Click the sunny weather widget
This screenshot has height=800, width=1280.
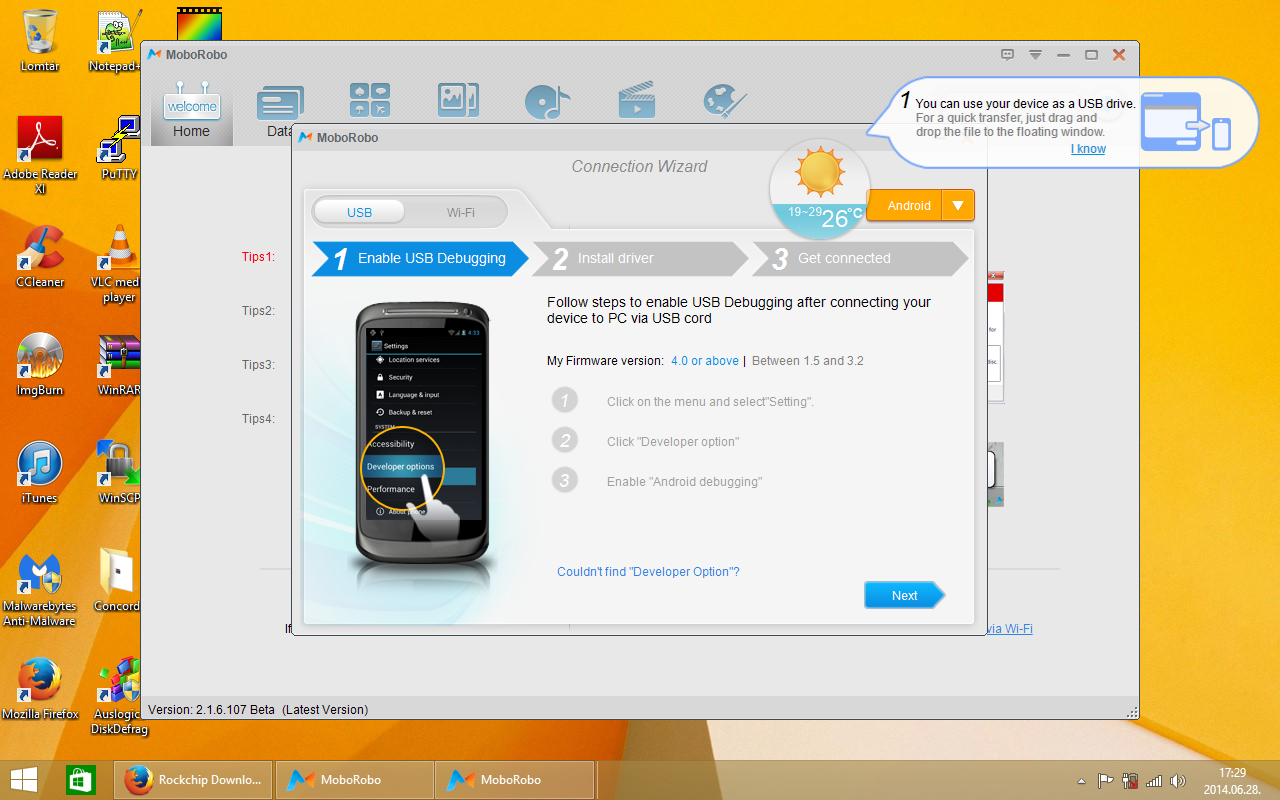pyautogui.click(x=819, y=188)
